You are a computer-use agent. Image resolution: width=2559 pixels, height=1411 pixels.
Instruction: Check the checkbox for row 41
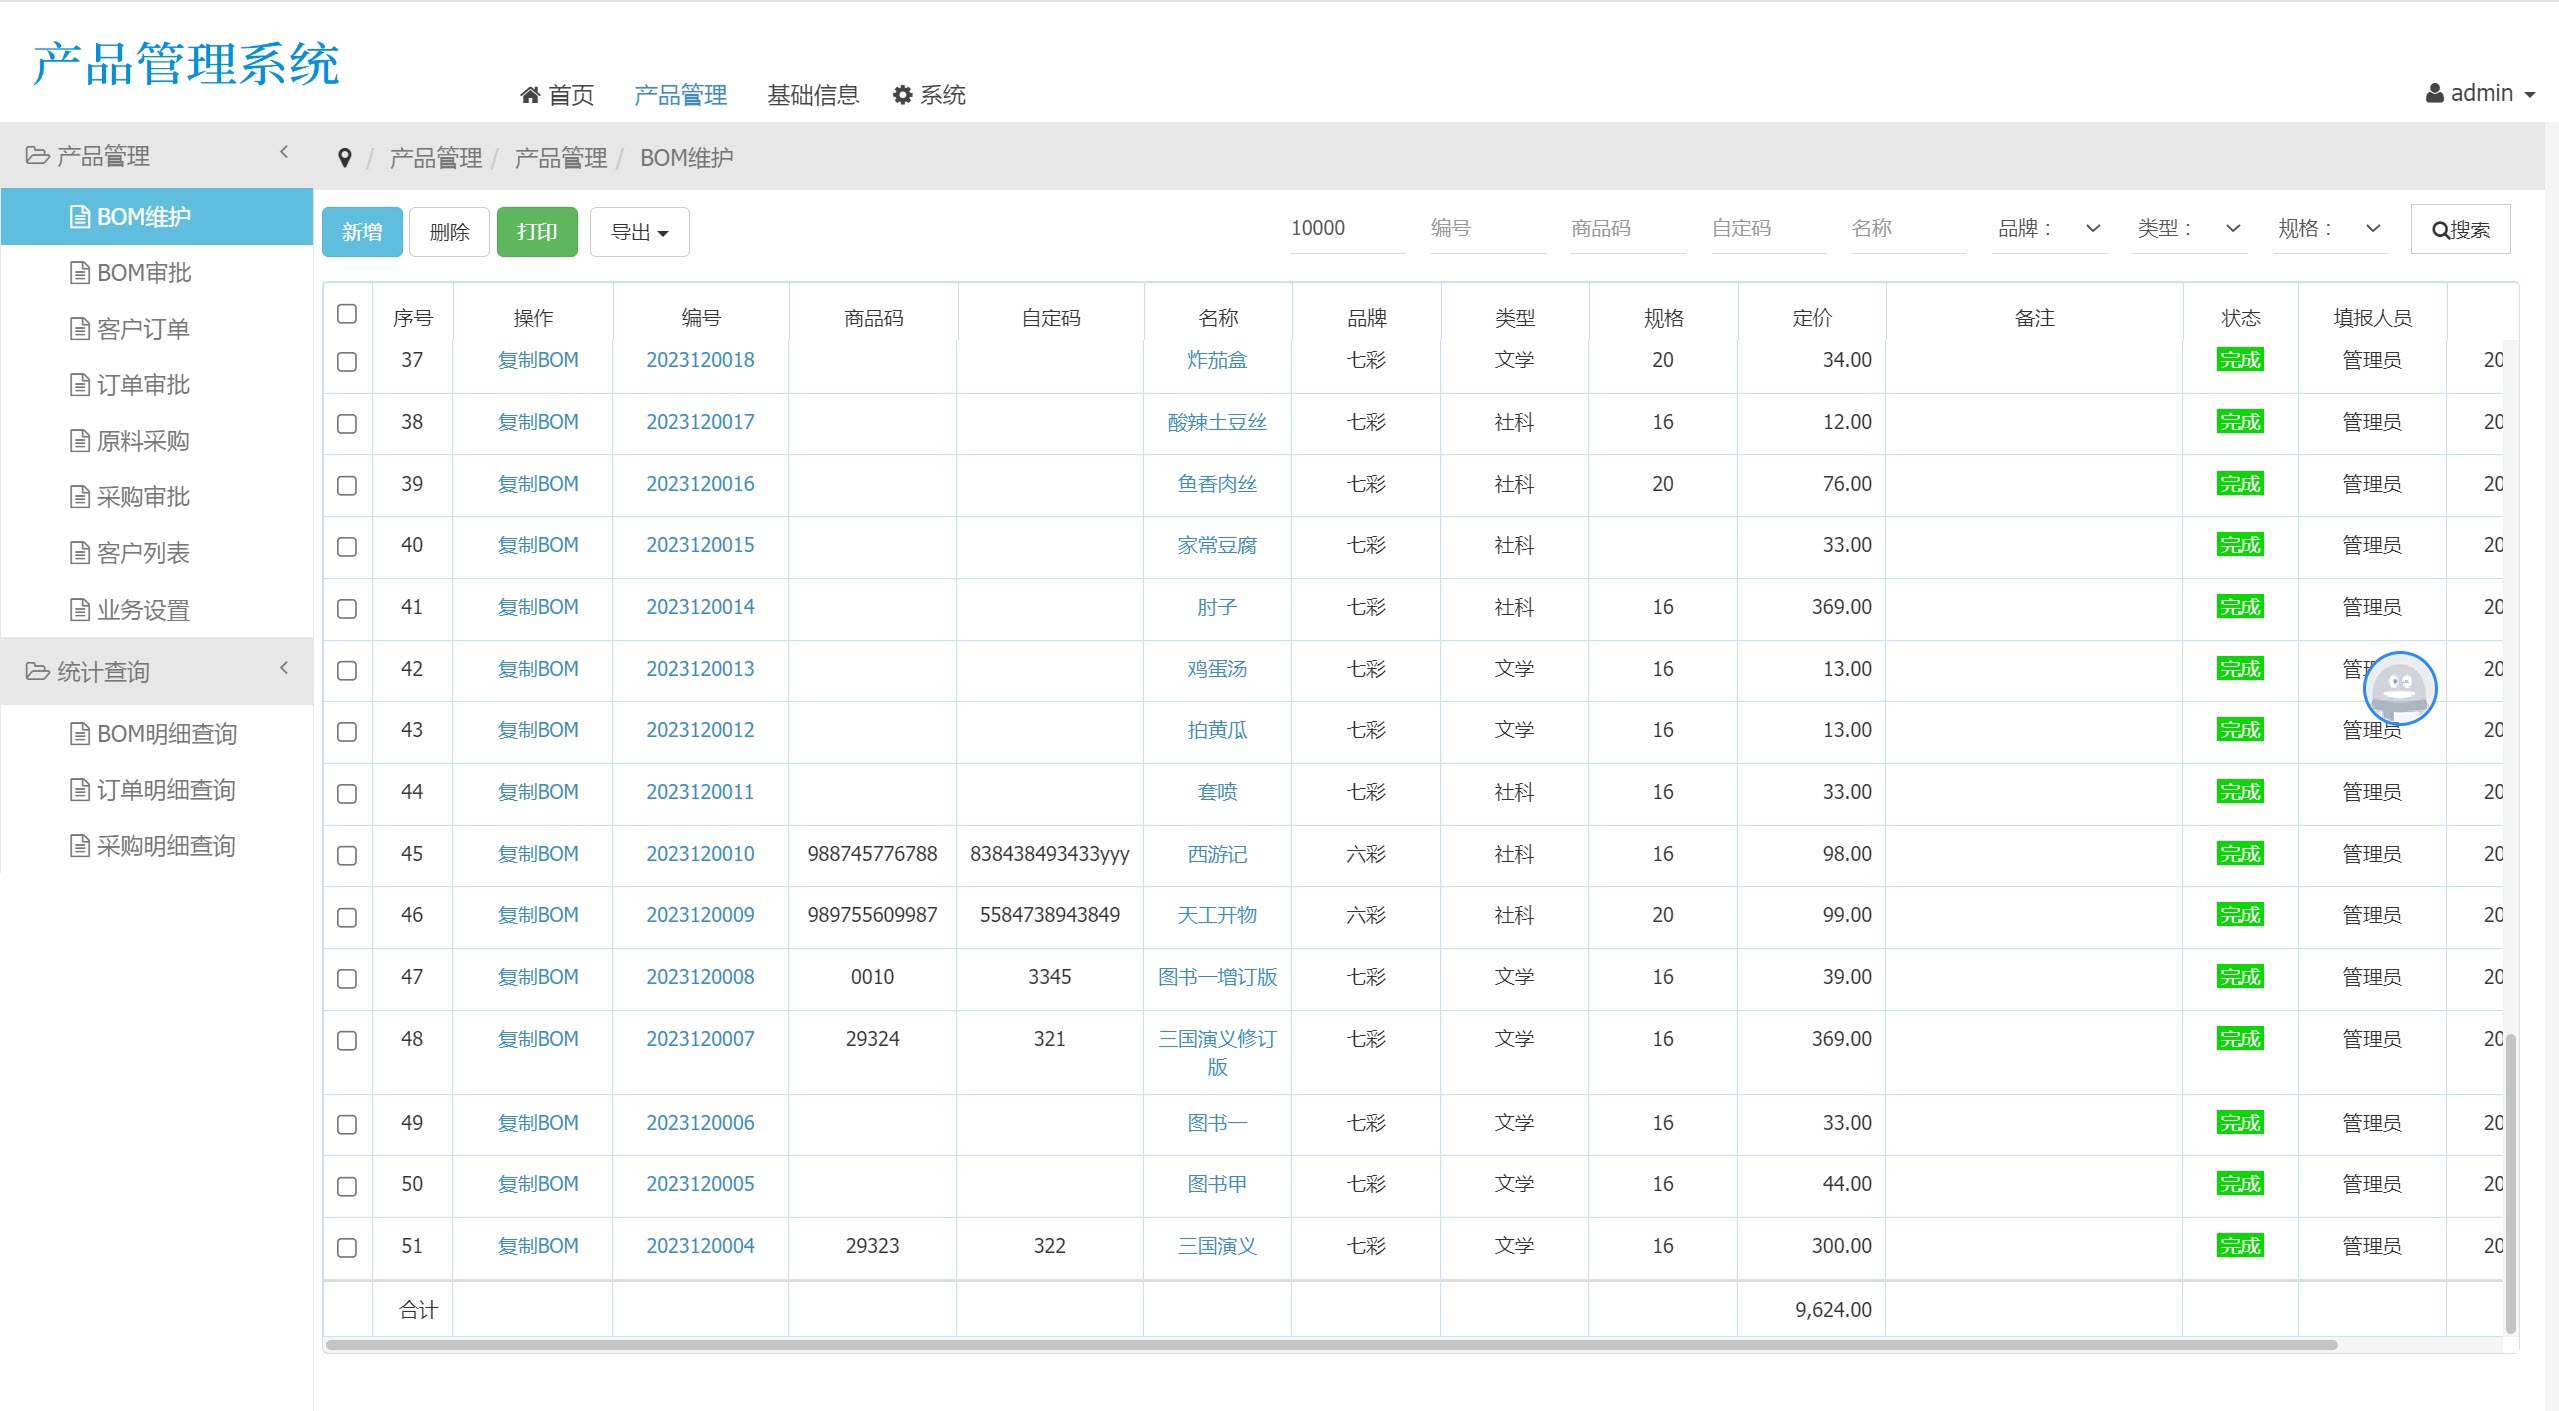[x=347, y=608]
